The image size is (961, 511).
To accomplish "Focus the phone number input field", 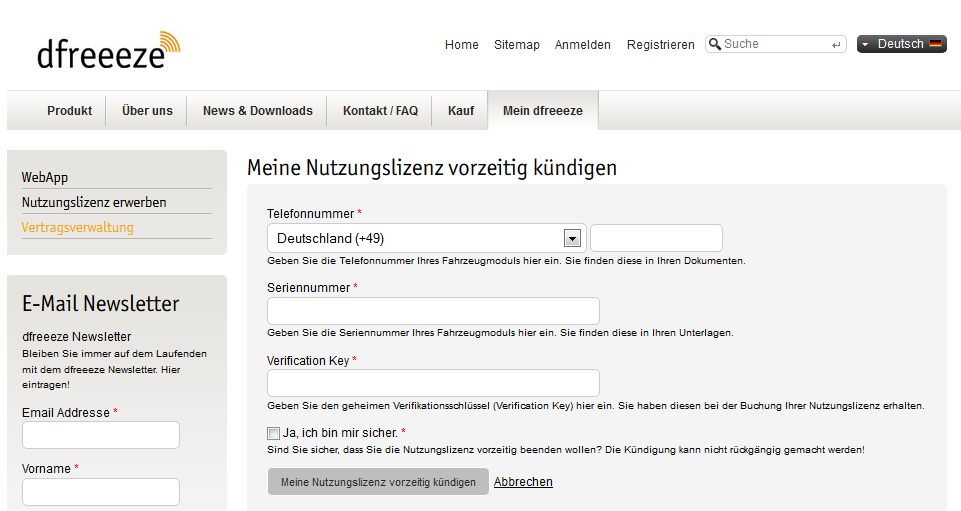I will click(x=656, y=238).
